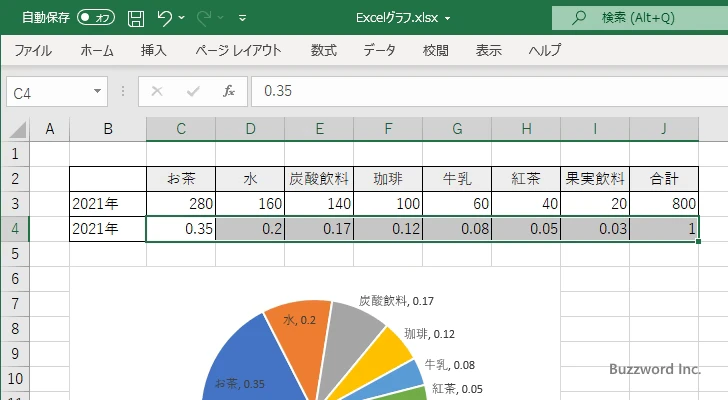This screenshot has height=400, width=728.
Task: Click the Undo arrow icon
Action: [x=164, y=18]
